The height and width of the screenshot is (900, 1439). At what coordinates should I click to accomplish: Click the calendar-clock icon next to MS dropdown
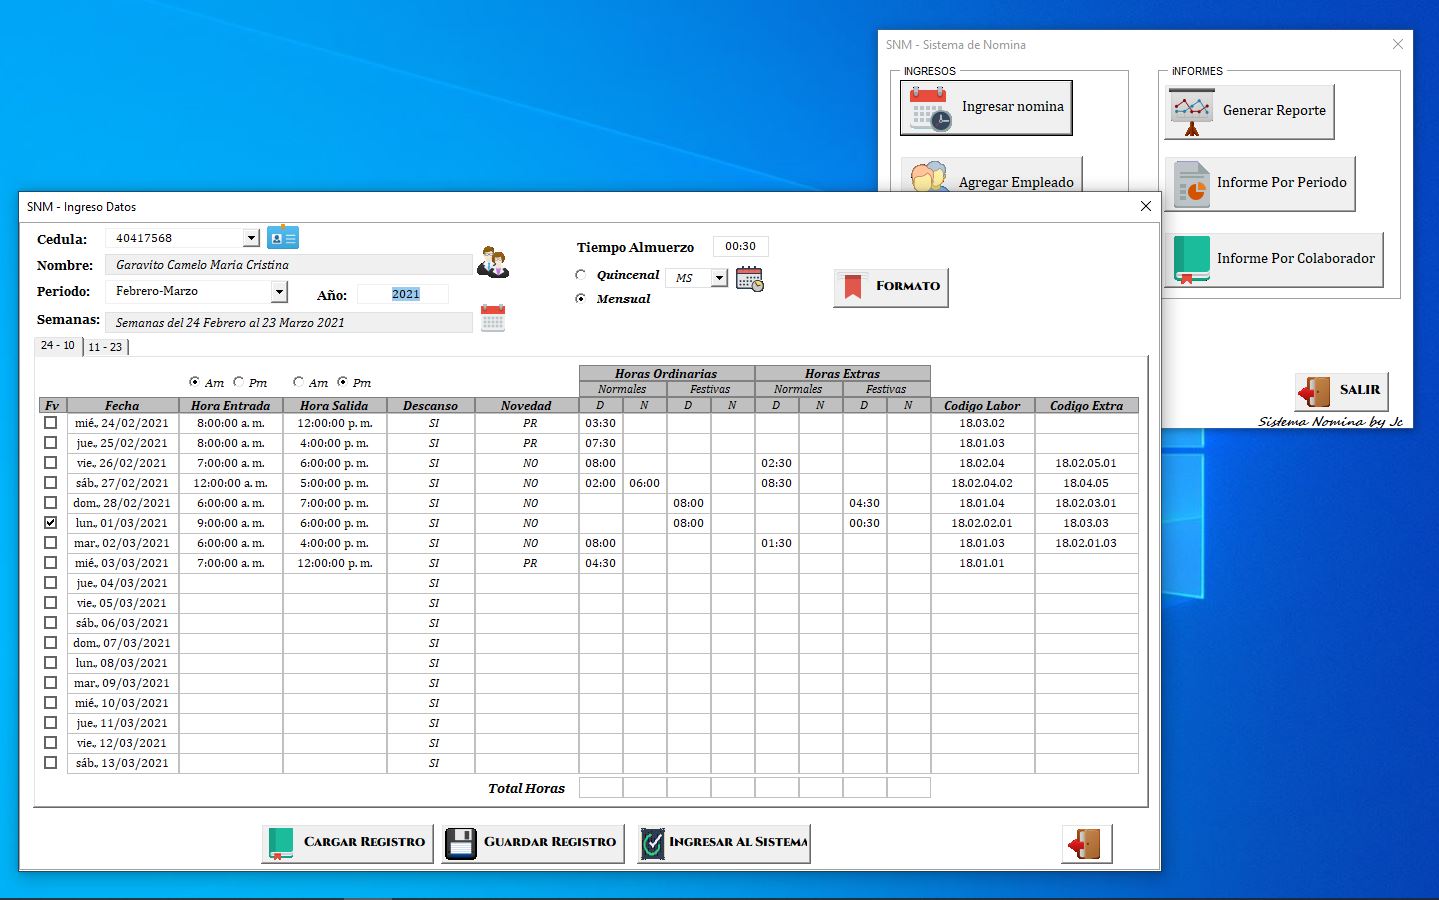click(749, 278)
